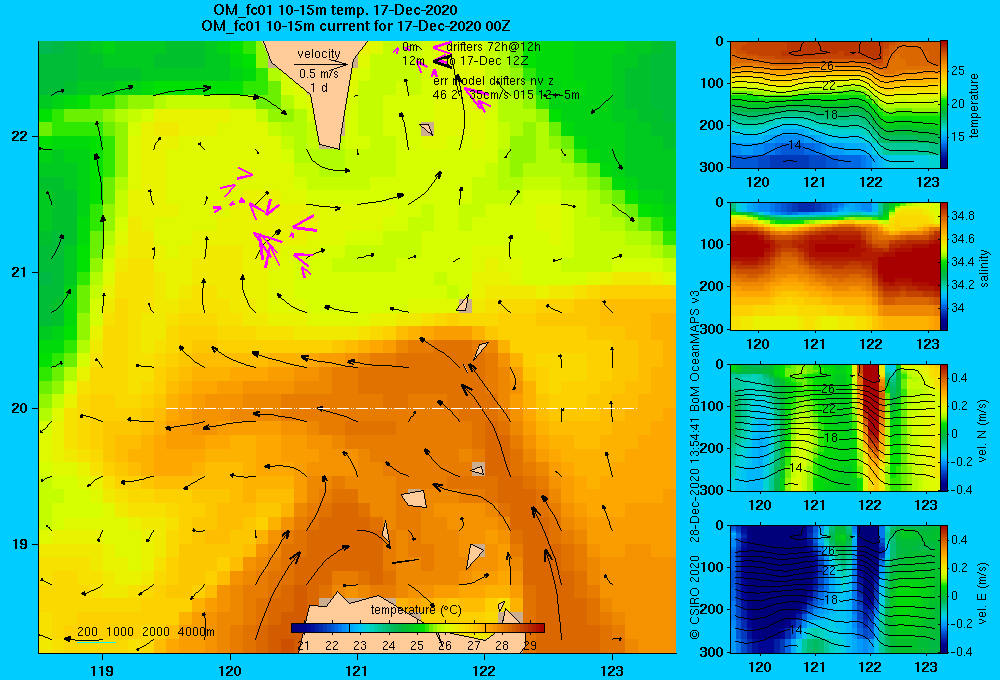Screen dimensions: 1000x680
Task: Select the subtitle 'OM_fc01 10-15m current for 17-Dec-2020 00Z'
Action: click(x=355, y=26)
